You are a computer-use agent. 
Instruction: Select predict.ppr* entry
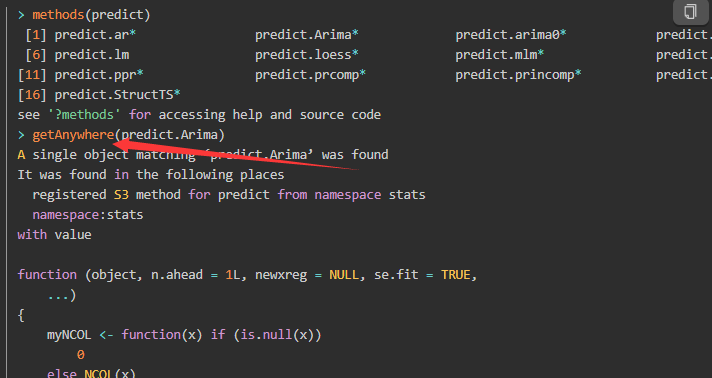99,75
